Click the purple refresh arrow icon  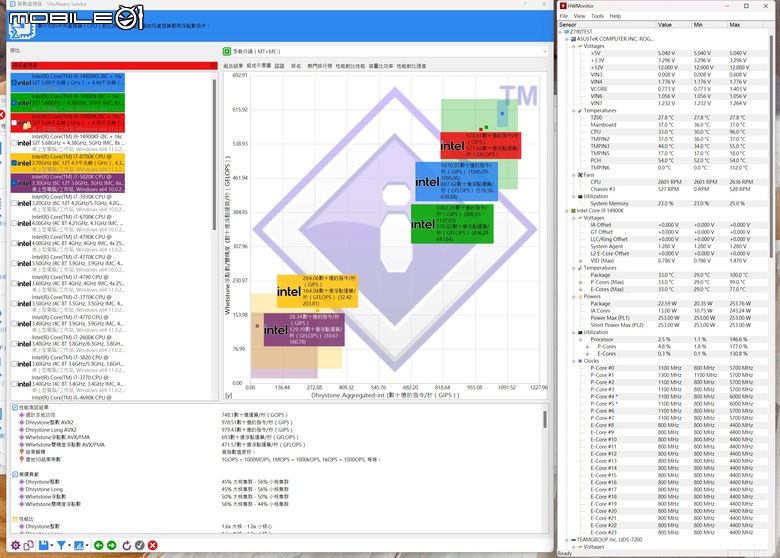tap(126, 546)
